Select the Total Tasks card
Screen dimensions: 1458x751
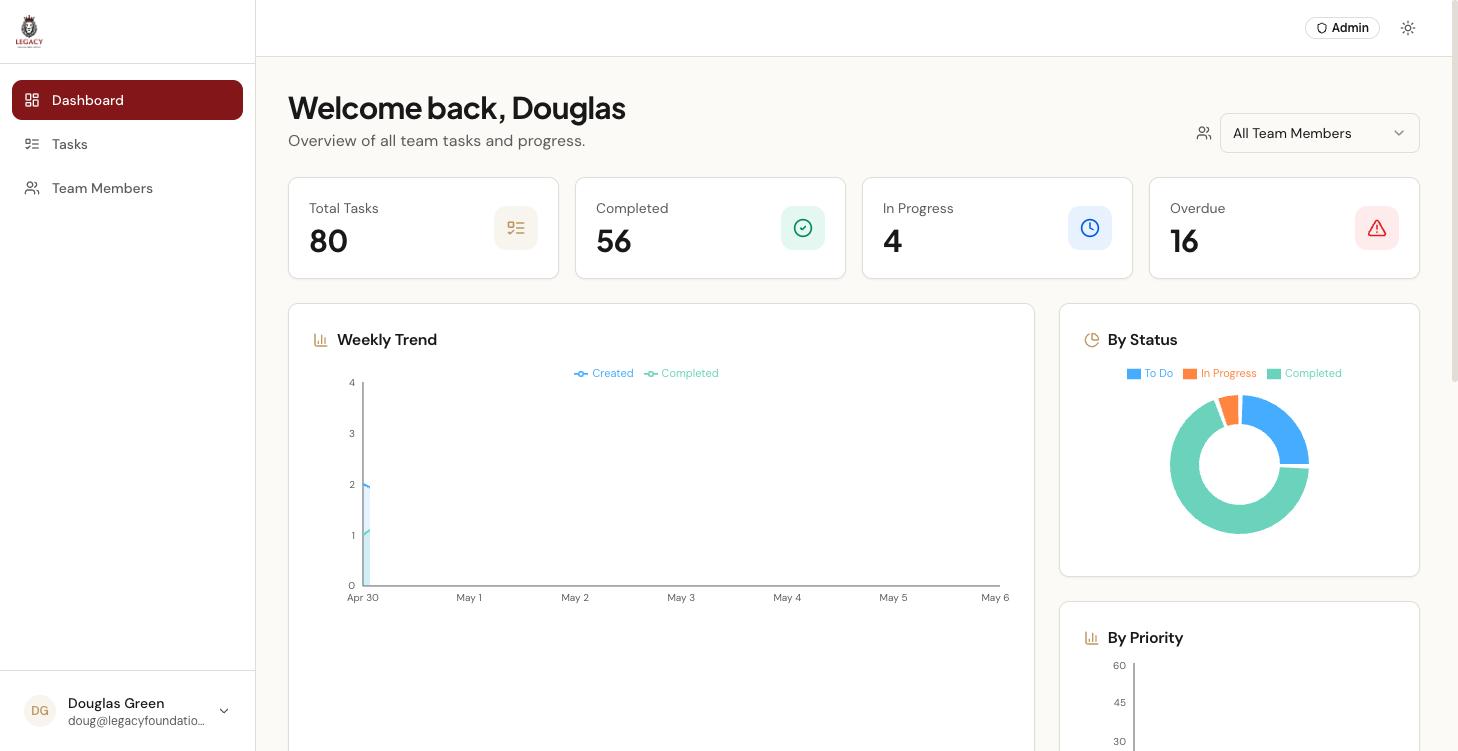423,228
